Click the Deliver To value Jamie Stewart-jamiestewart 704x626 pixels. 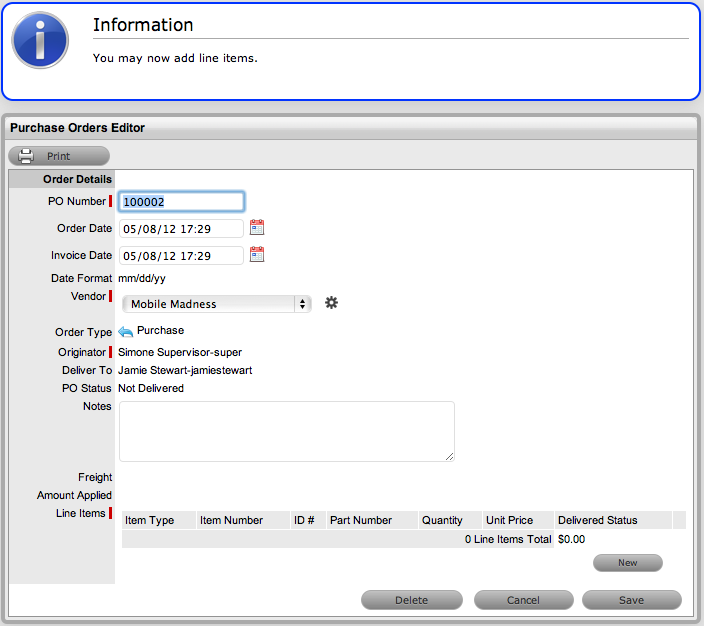(185, 370)
